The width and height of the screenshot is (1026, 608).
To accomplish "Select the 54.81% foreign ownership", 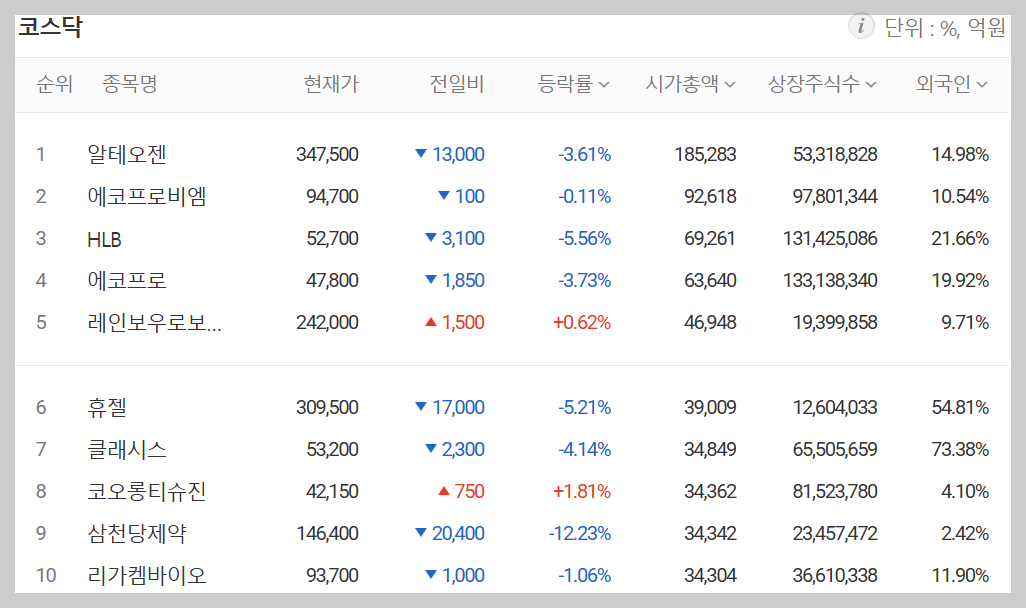I will tap(960, 408).
